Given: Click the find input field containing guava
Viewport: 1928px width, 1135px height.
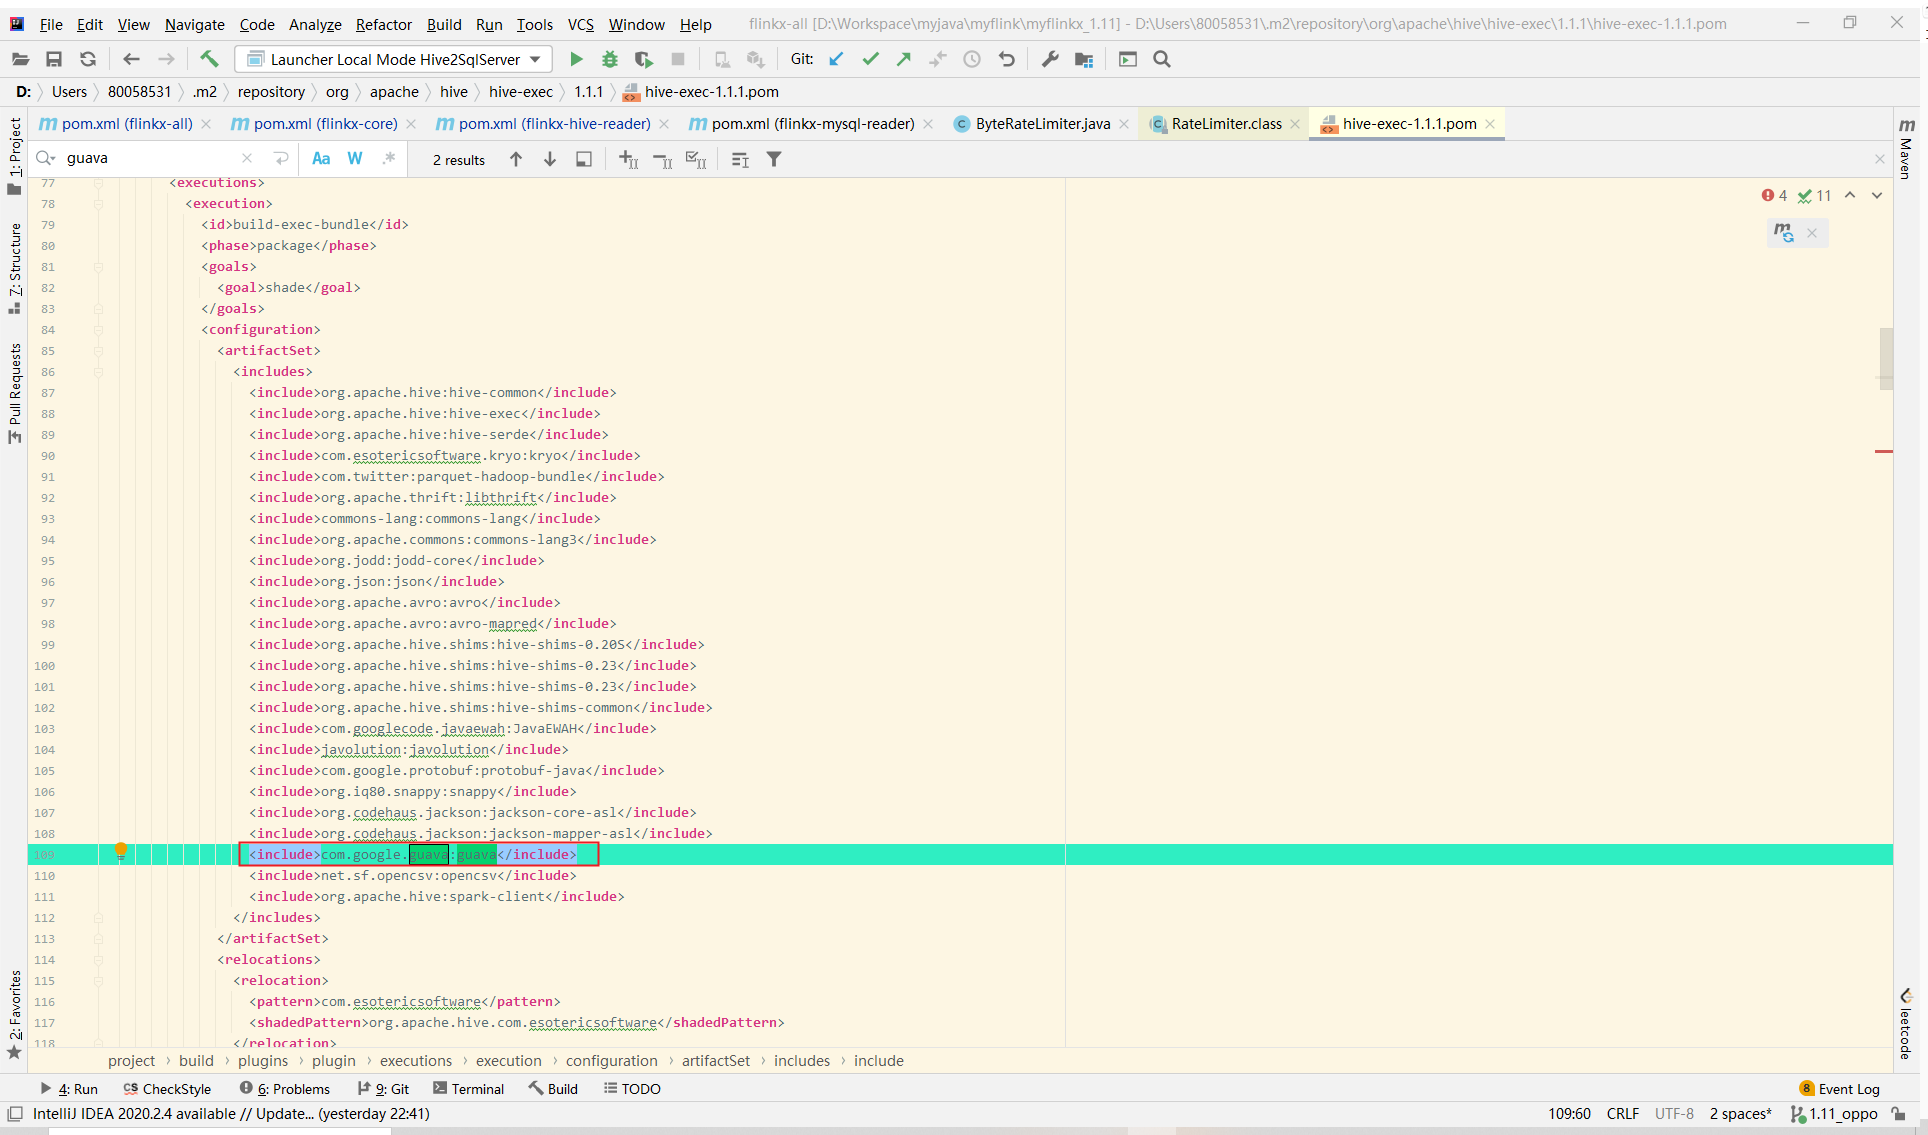Looking at the screenshot, I should point(150,158).
